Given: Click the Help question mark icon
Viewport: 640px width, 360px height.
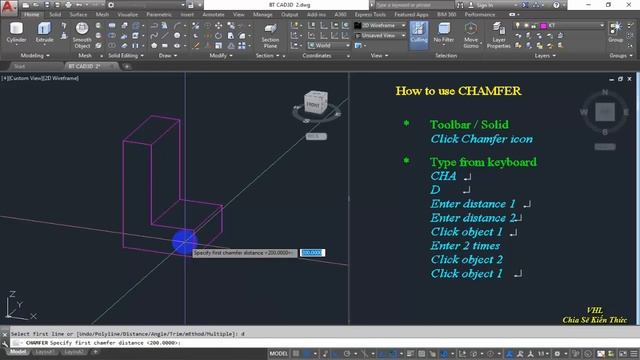Looking at the screenshot, I should pyautogui.click(x=556, y=5).
